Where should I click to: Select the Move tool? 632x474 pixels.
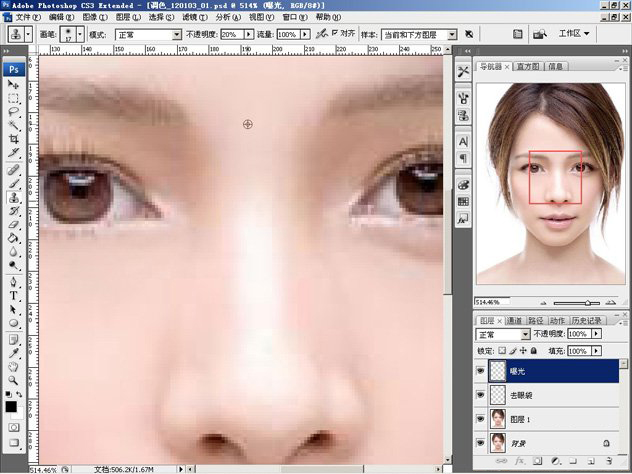(x=14, y=85)
